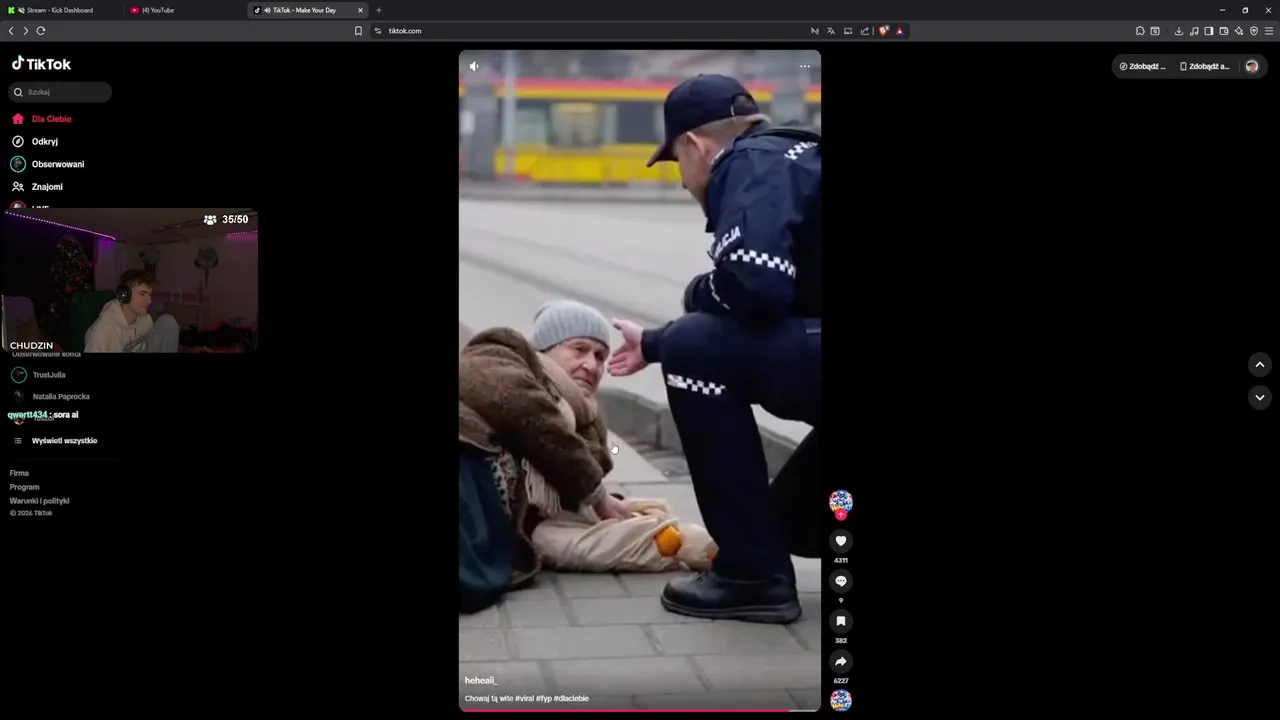1280x720 pixels.
Task: Open the Brave Rewards triangle icon
Action: (x=899, y=31)
